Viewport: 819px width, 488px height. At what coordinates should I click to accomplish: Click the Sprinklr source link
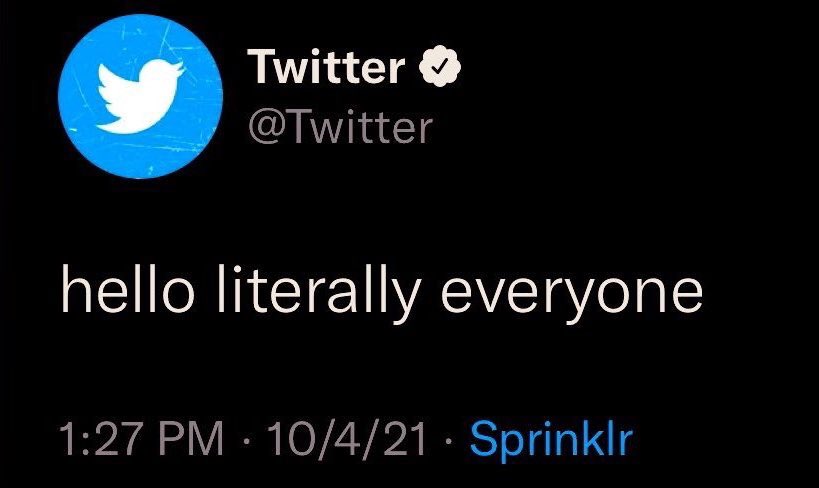[x=552, y=438]
